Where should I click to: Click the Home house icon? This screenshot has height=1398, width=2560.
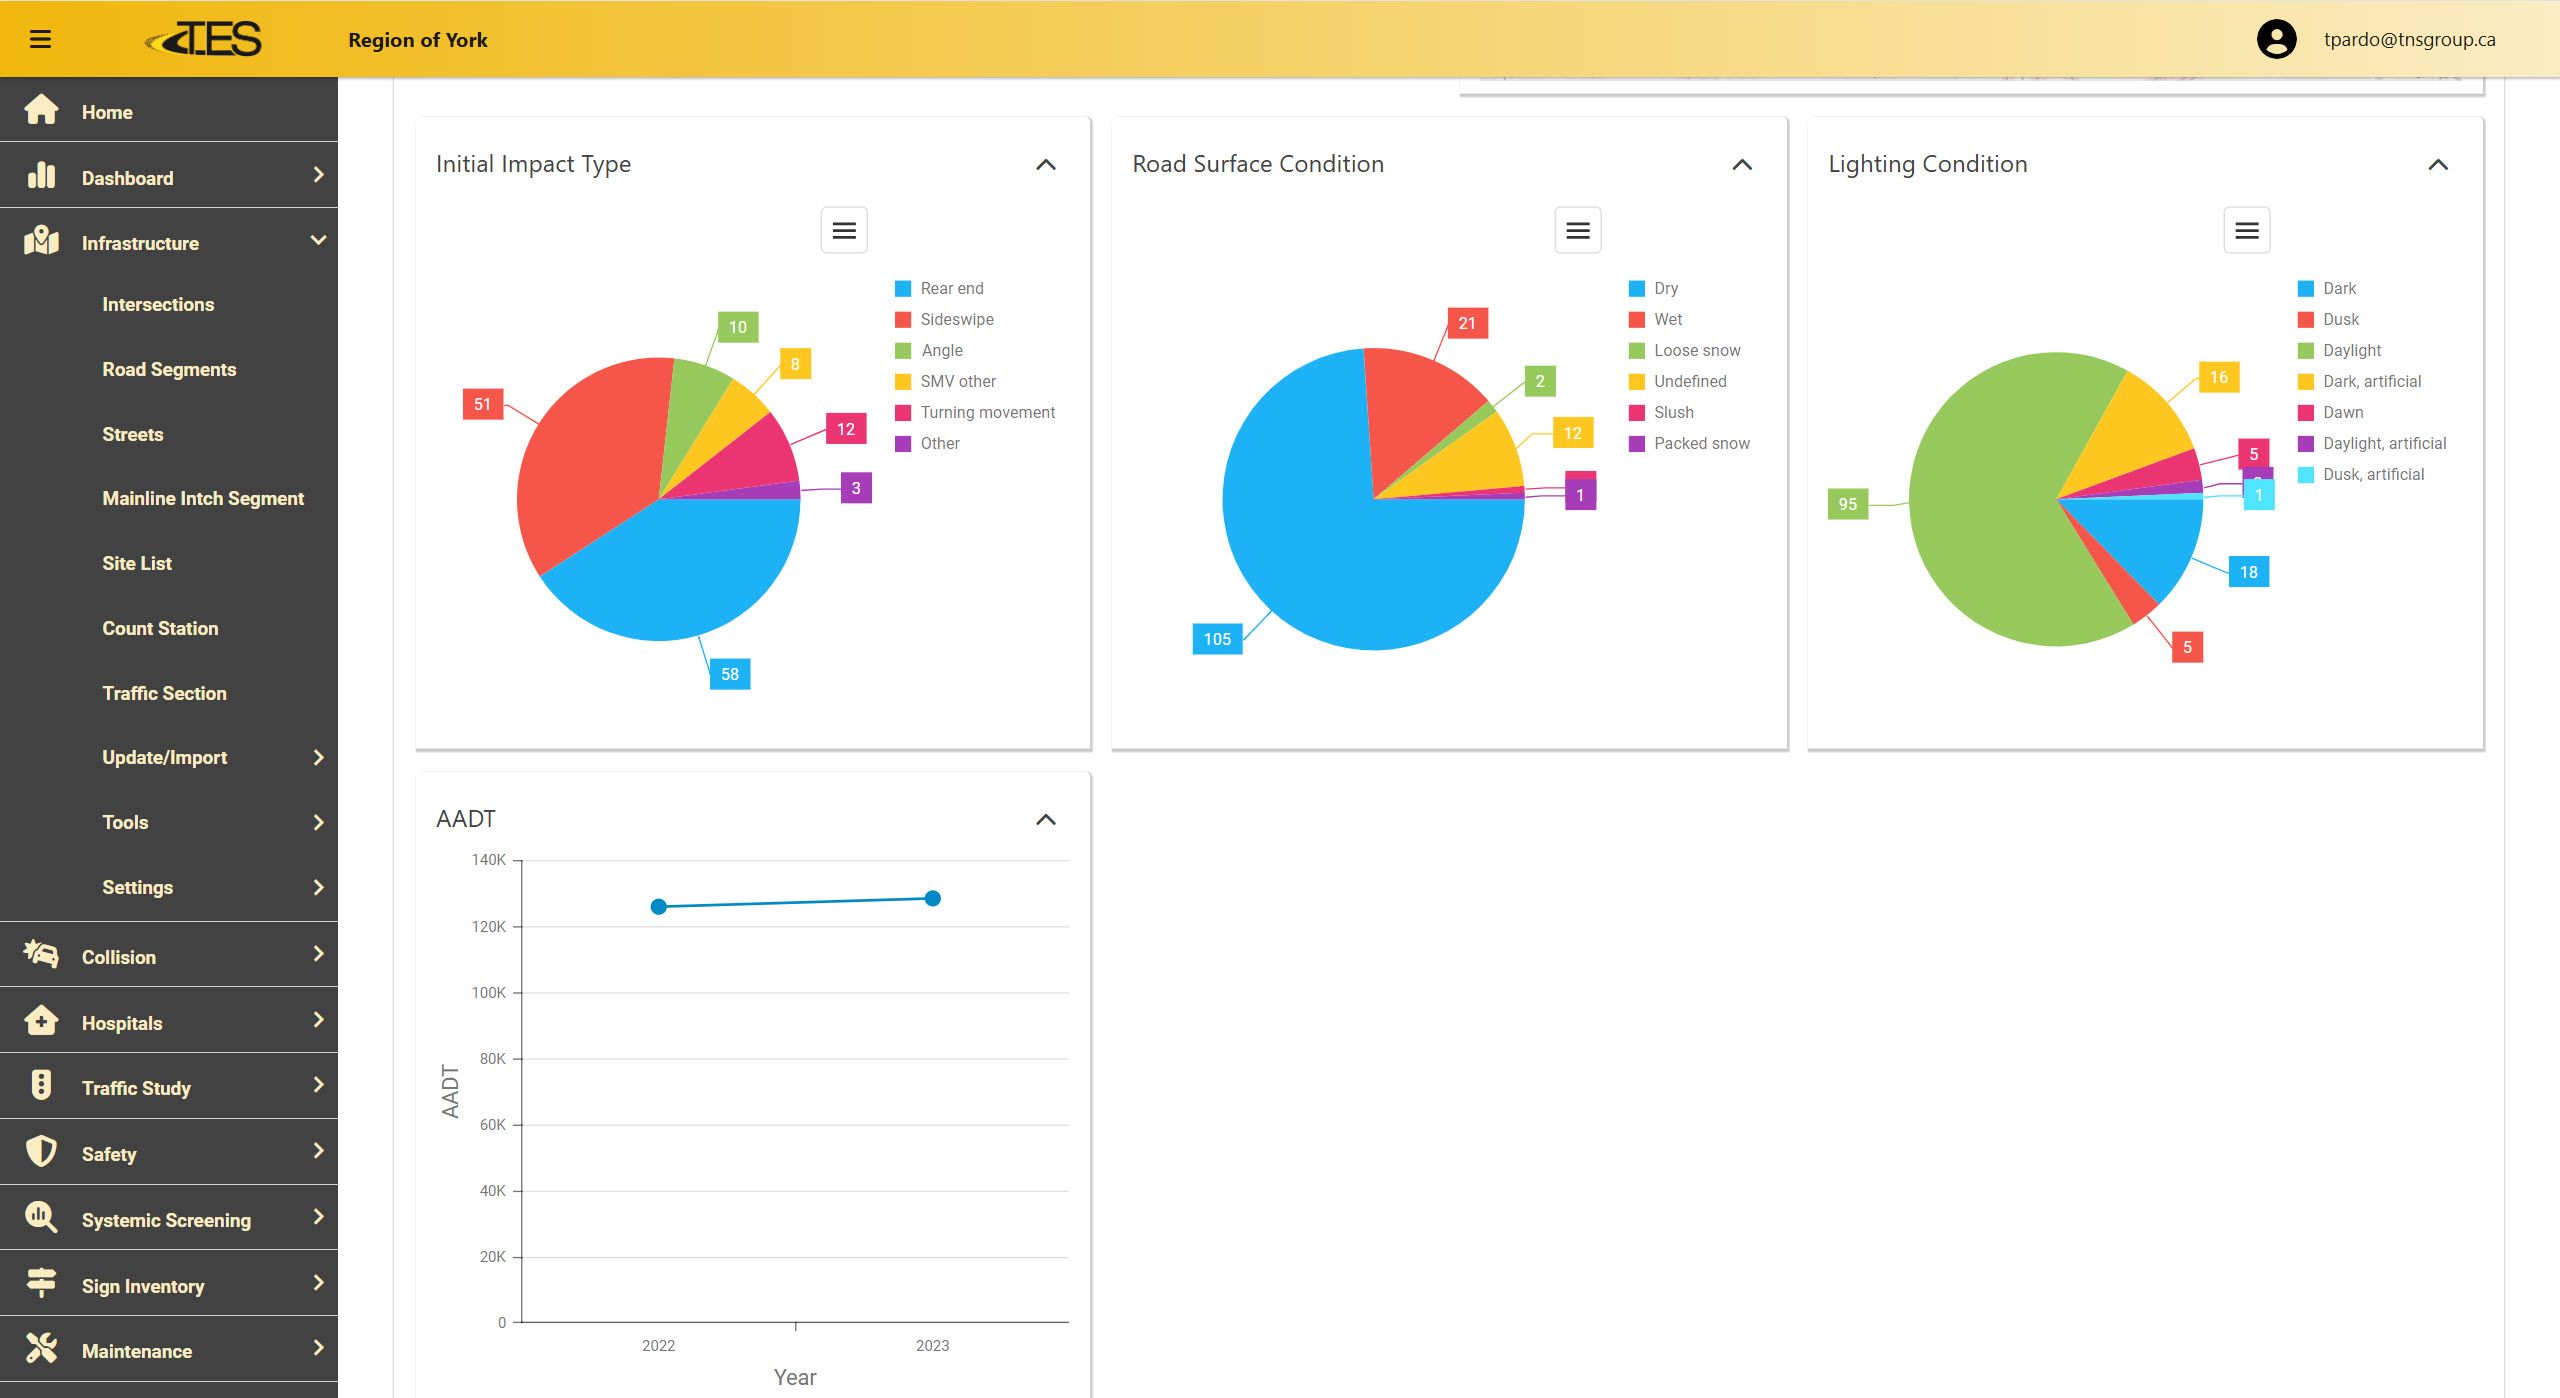[41, 110]
